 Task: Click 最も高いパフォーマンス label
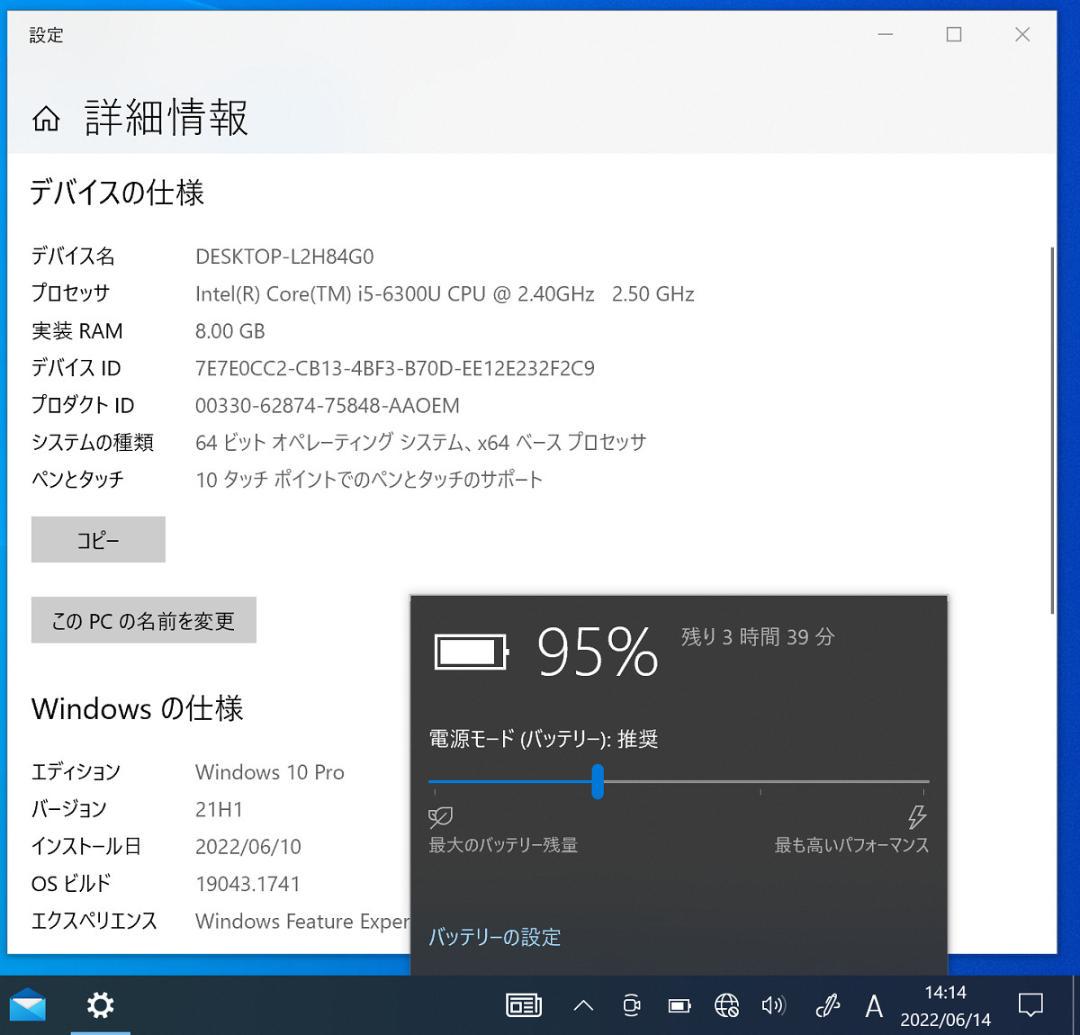pos(851,845)
